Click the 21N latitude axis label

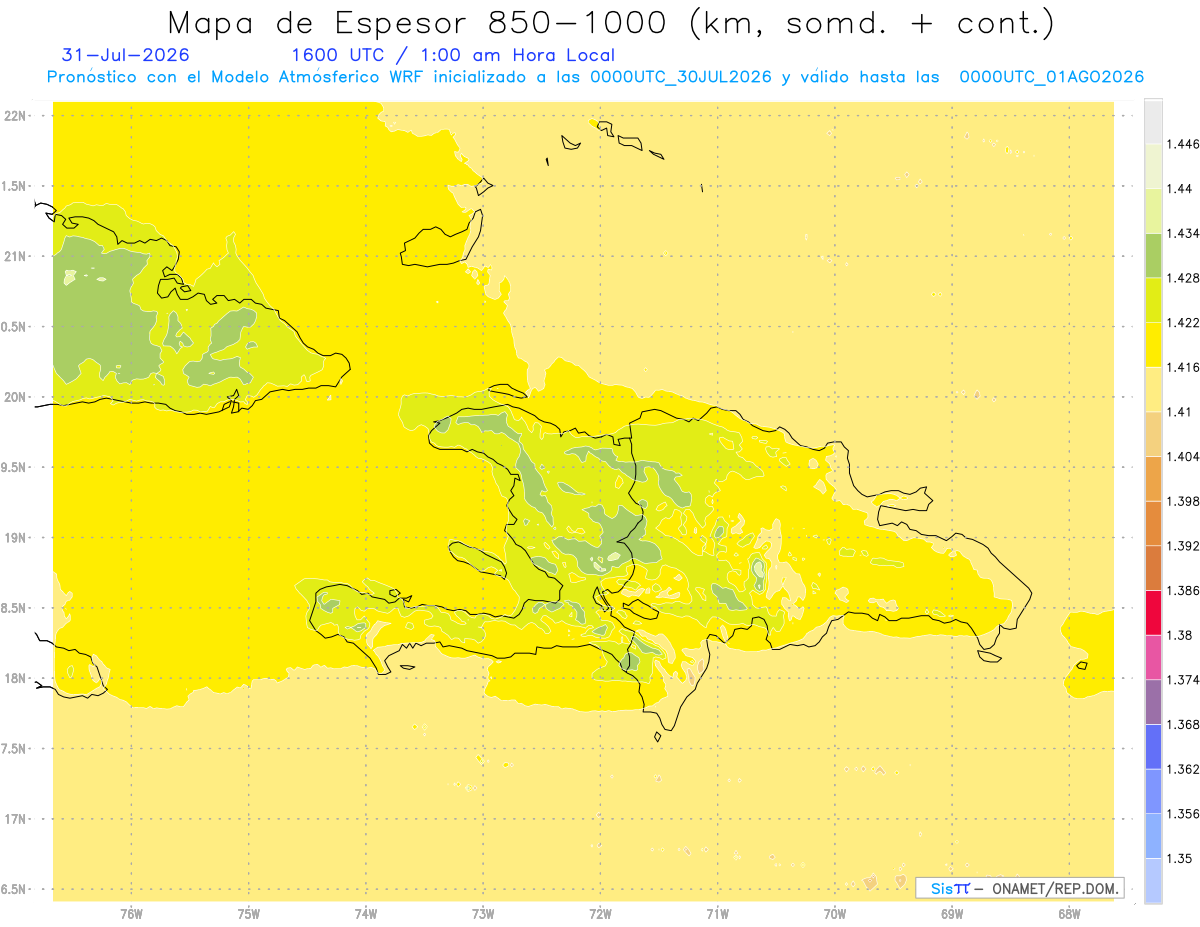coord(15,256)
